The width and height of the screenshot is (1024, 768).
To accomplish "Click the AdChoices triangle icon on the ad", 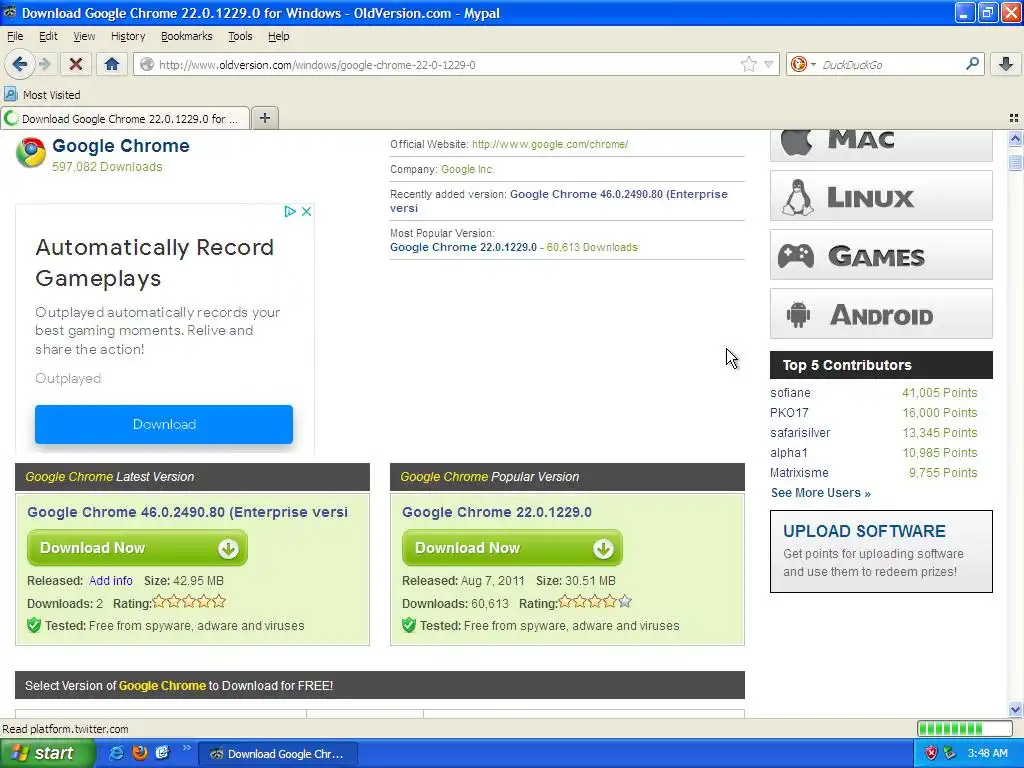I will tap(290, 212).
